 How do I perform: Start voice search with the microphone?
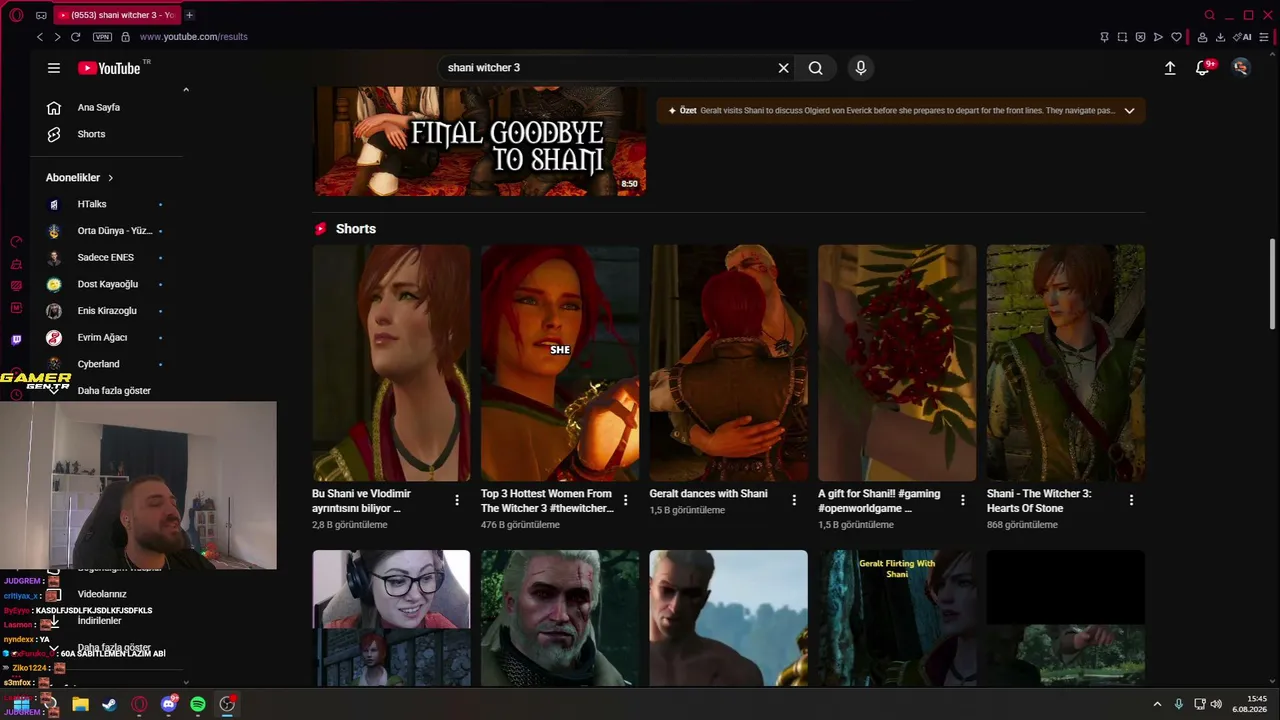pyautogui.click(x=860, y=68)
